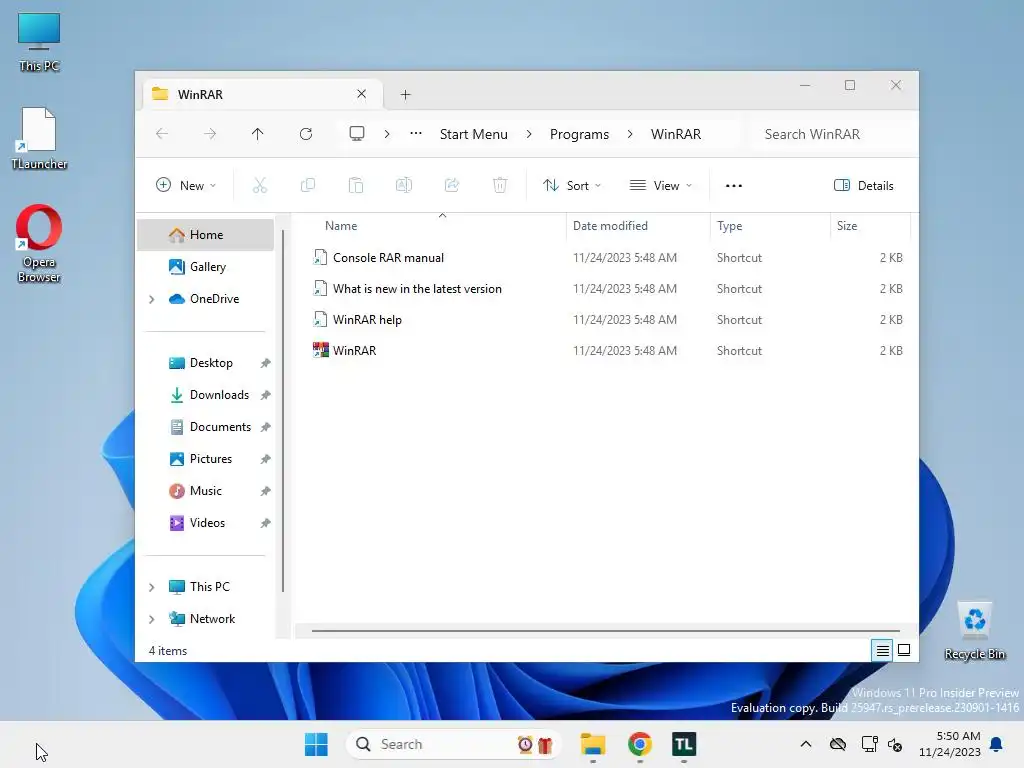Open the New dropdown menu
Viewport: 1024px width, 768px height.
point(186,185)
